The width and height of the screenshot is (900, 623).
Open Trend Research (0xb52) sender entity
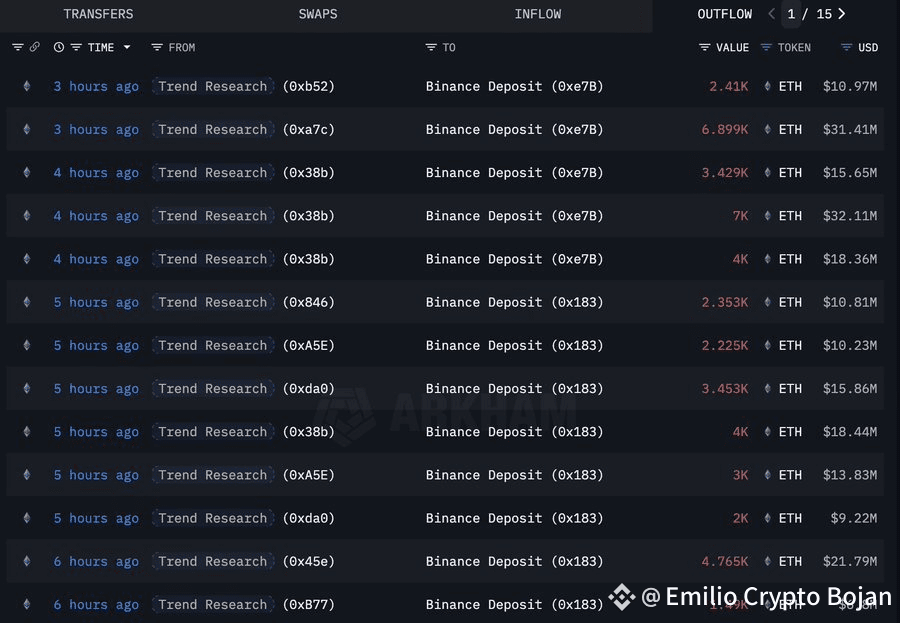[213, 86]
